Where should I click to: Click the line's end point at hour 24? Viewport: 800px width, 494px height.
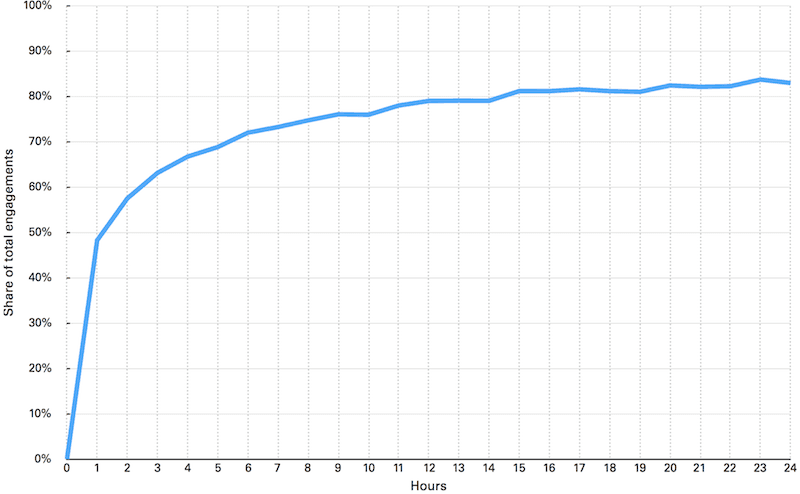(x=791, y=83)
